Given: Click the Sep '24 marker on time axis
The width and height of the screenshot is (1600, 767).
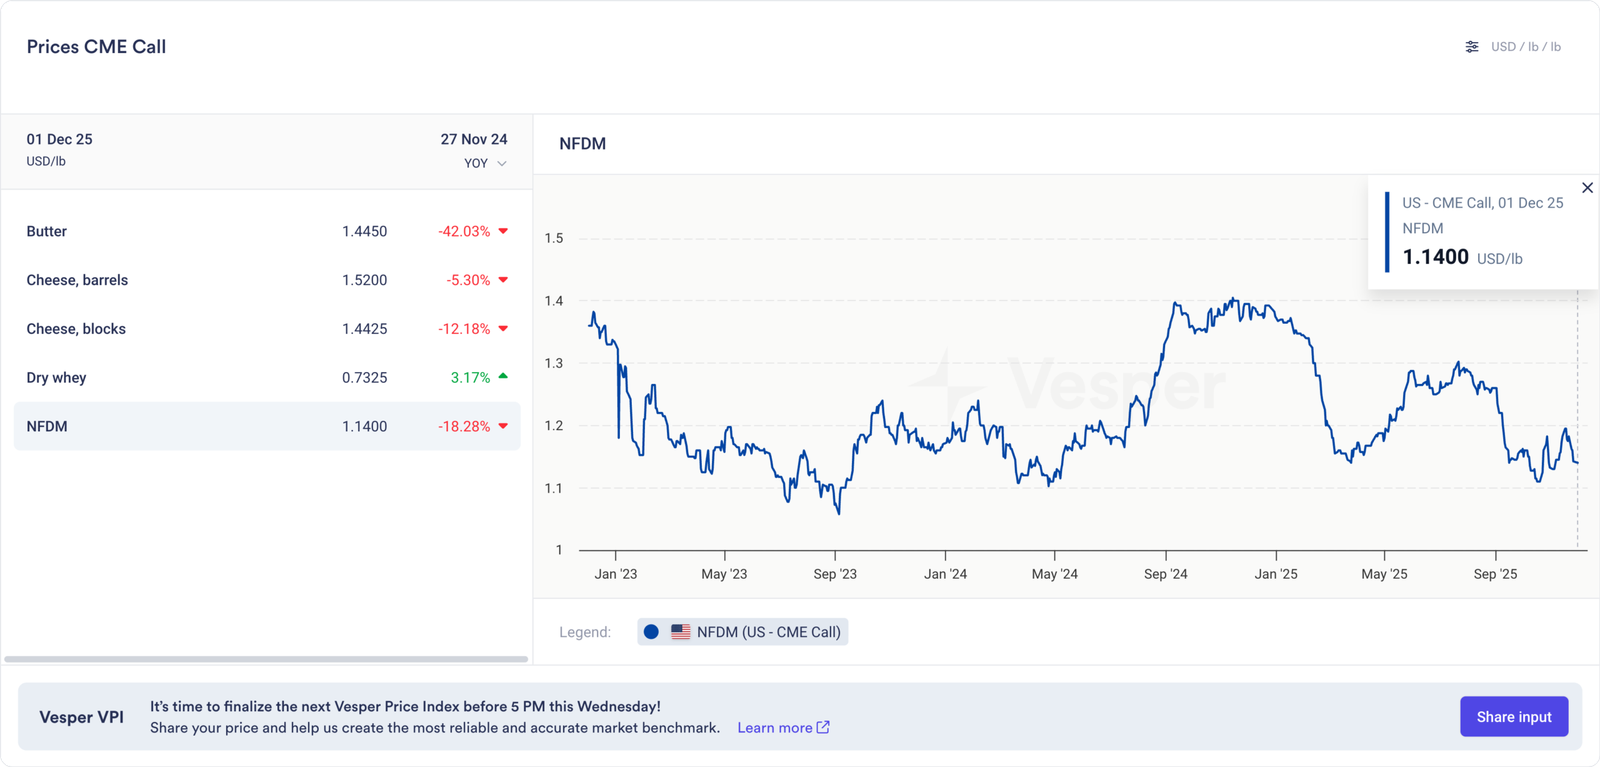Looking at the screenshot, I should 1165,573.
